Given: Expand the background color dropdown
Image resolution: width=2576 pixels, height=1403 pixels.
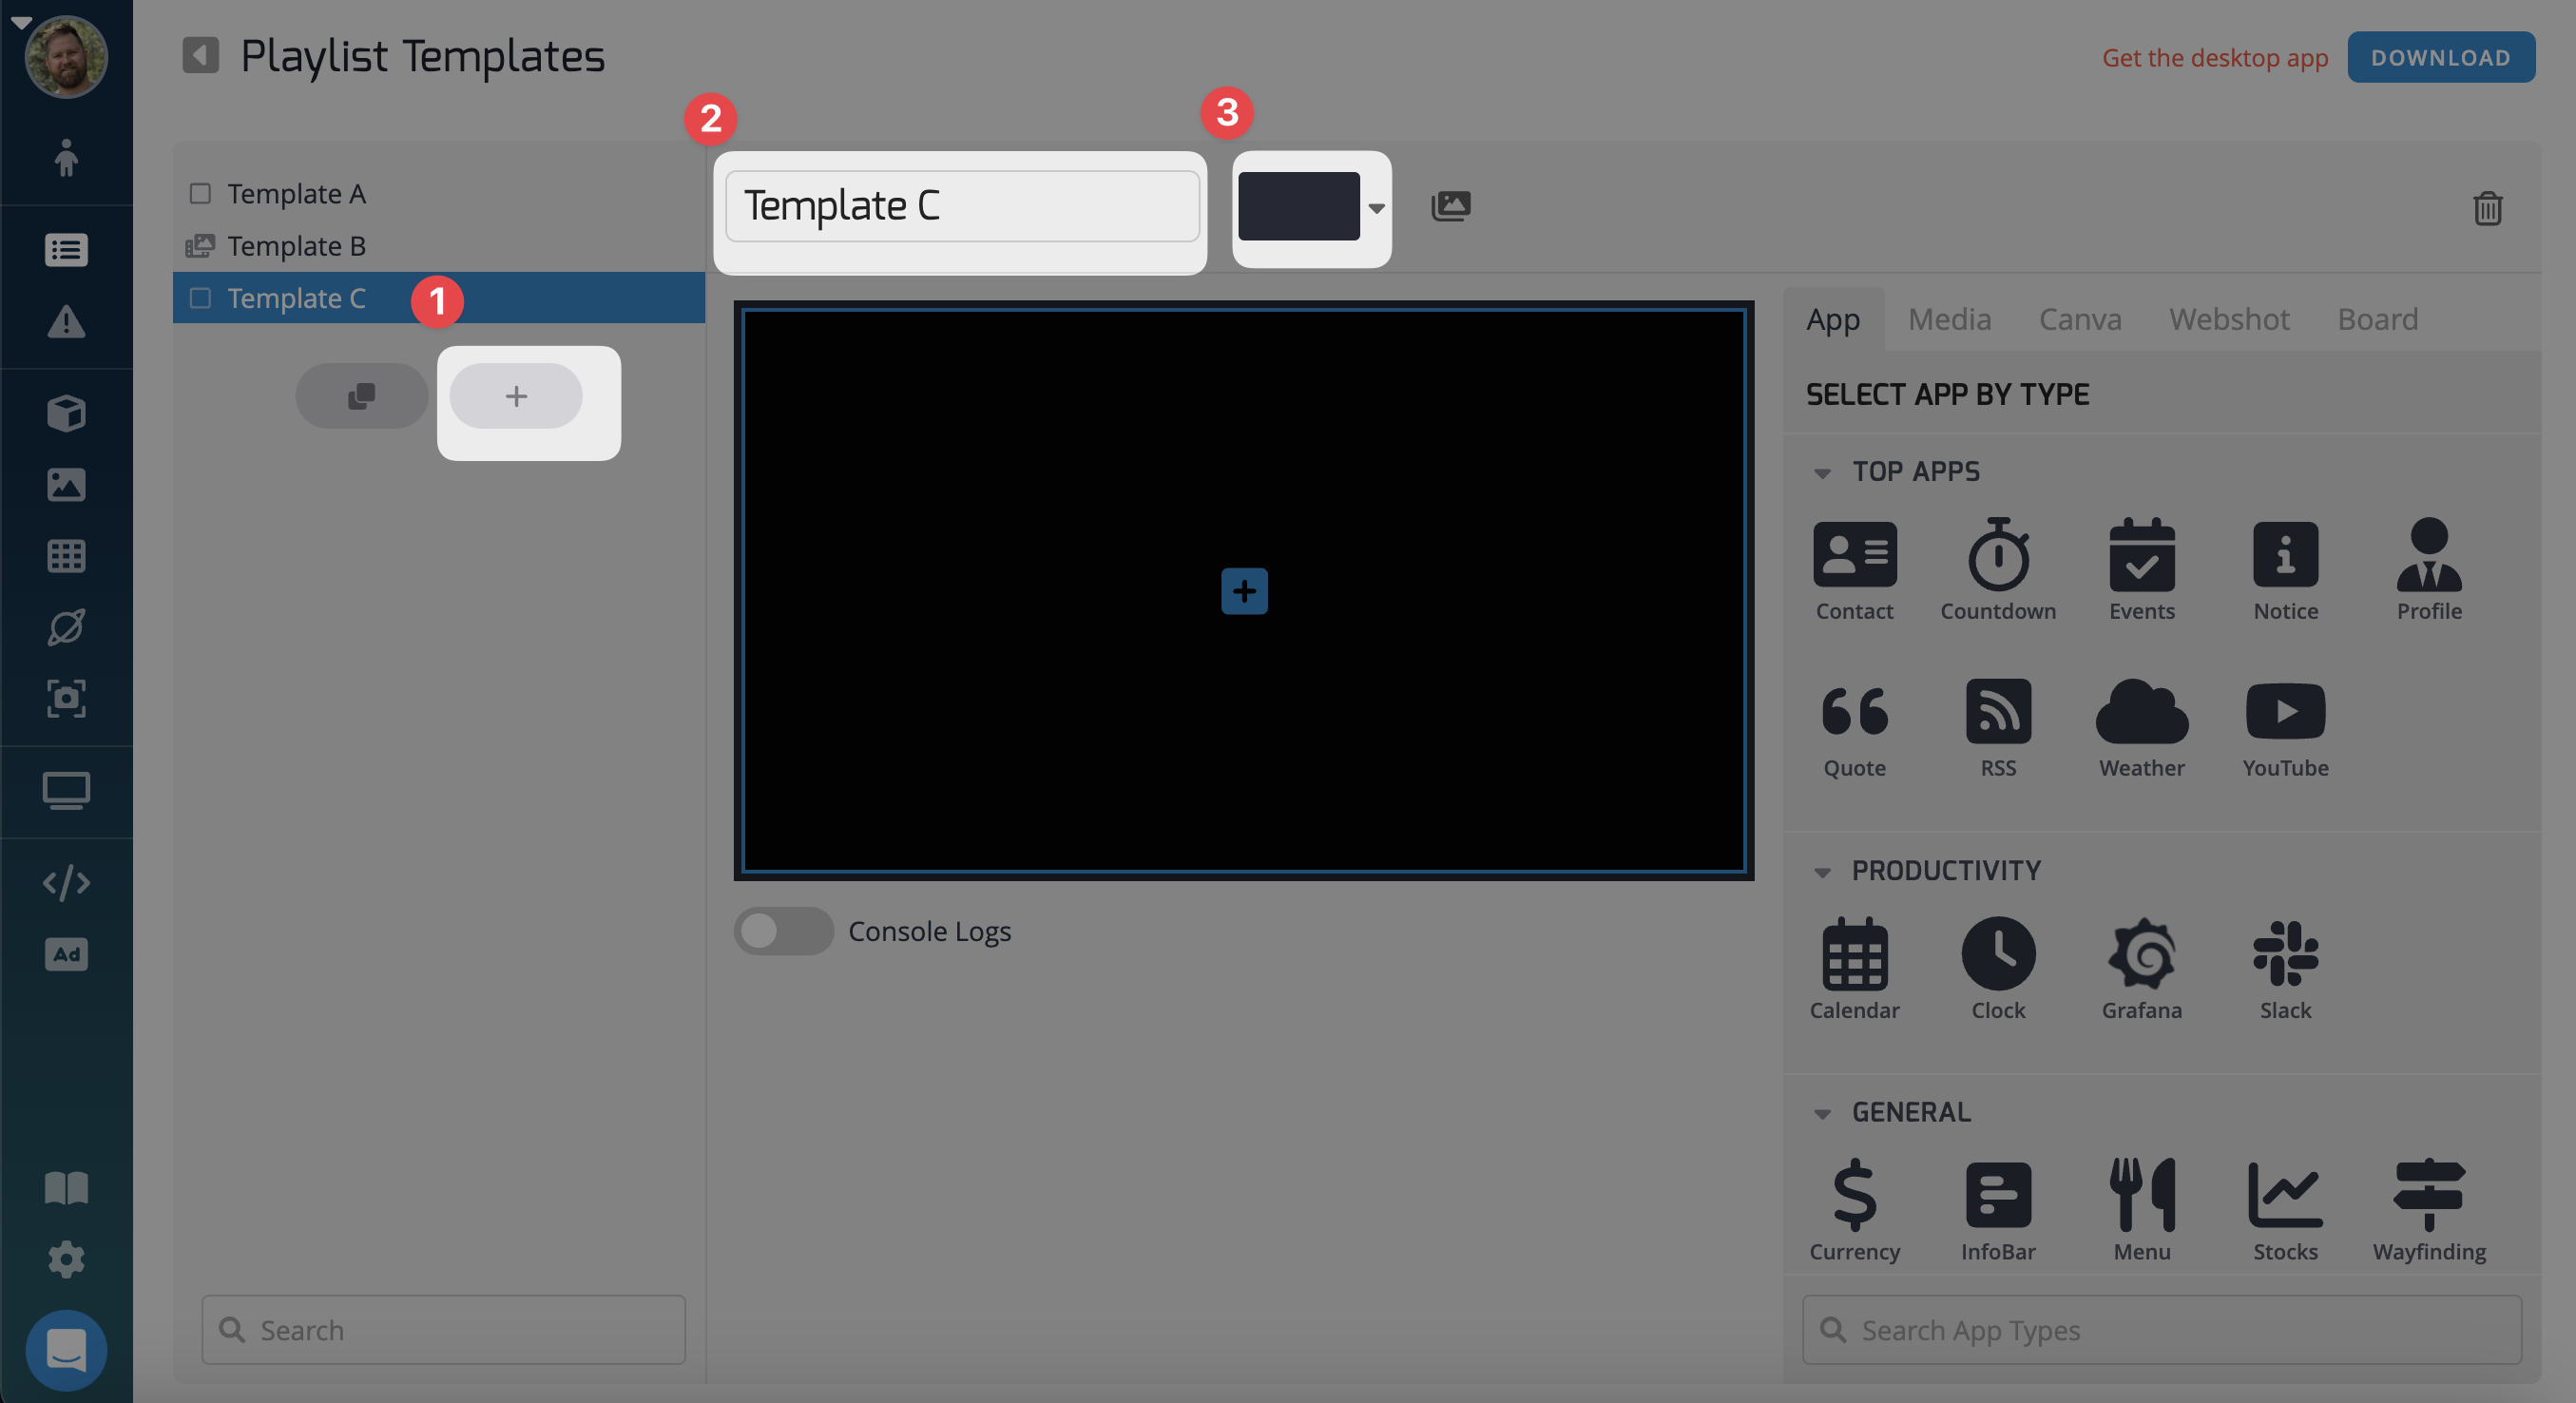Looking at the screenshot, I should 1375,207.
